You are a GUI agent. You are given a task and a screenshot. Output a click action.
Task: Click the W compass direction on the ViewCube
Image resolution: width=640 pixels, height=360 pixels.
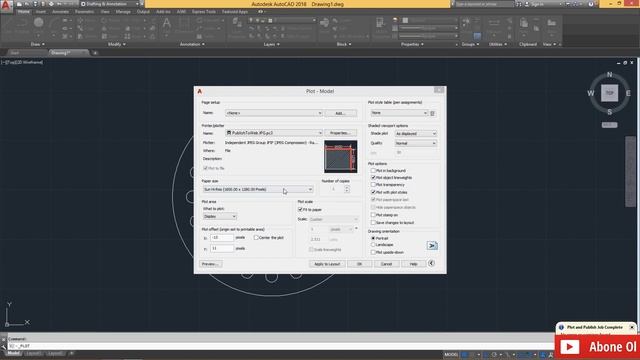pos(591,93)
